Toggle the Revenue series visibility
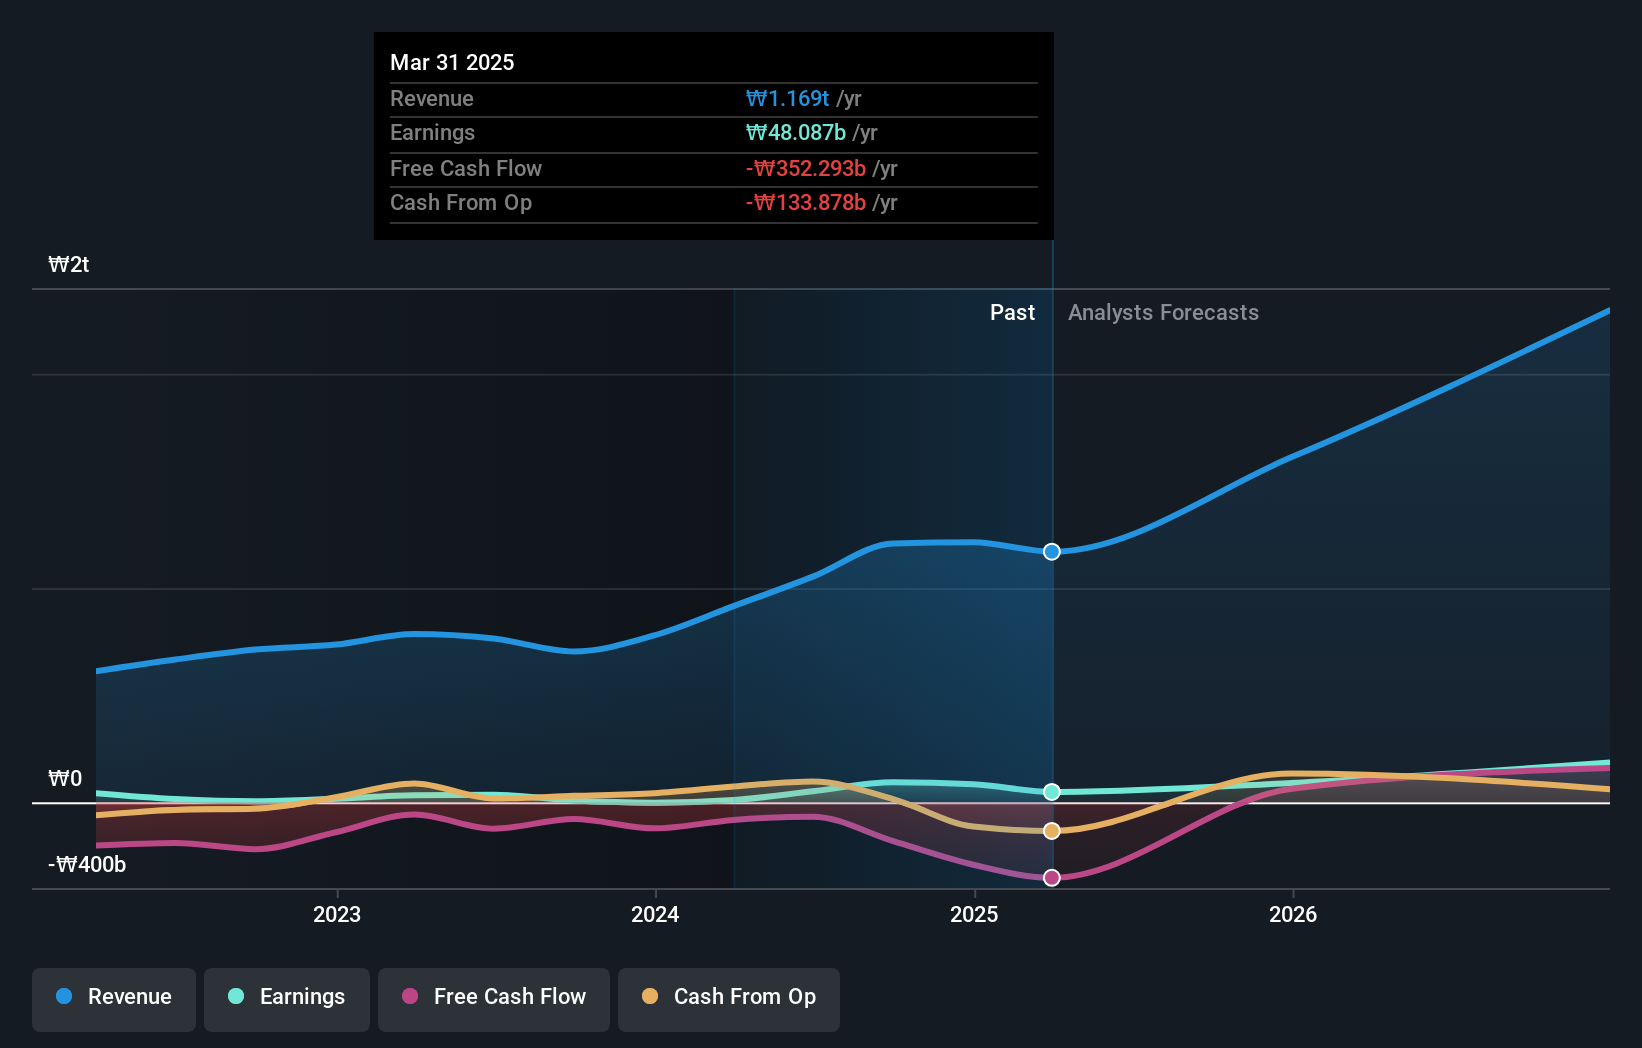 tap(113, 997)
